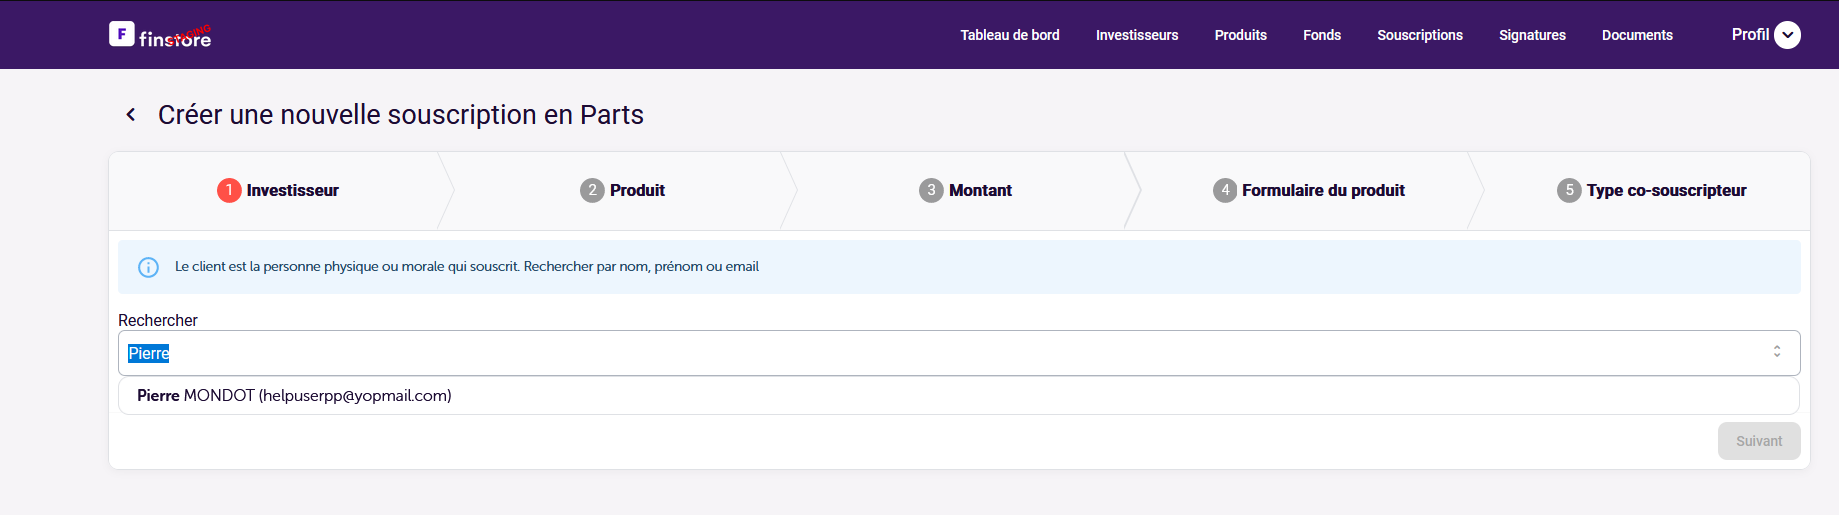Click the step 2 number badge
Viewport: 1839px width, 515px height.
coord(592,190)
